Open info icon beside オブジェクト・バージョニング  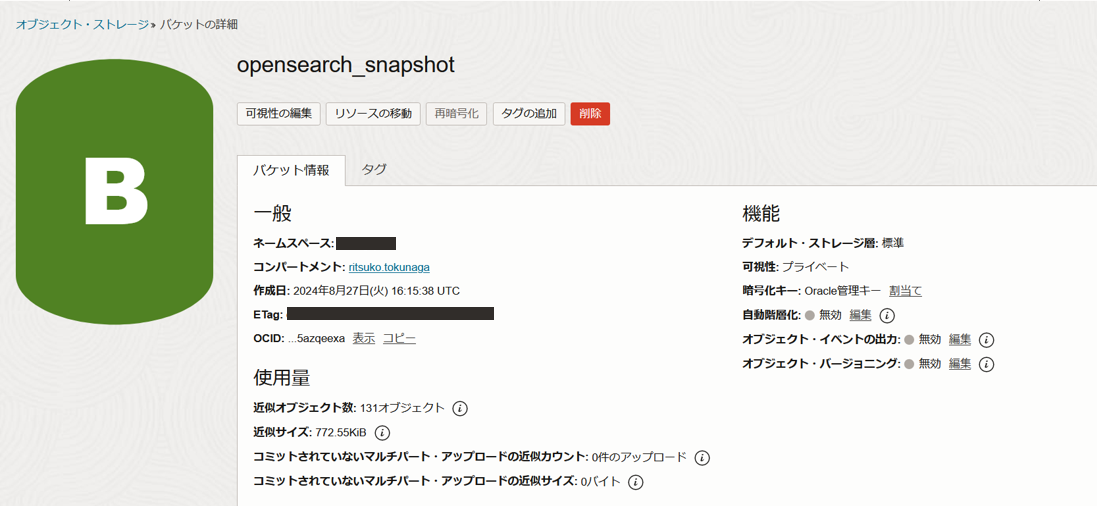coord(986,364)
